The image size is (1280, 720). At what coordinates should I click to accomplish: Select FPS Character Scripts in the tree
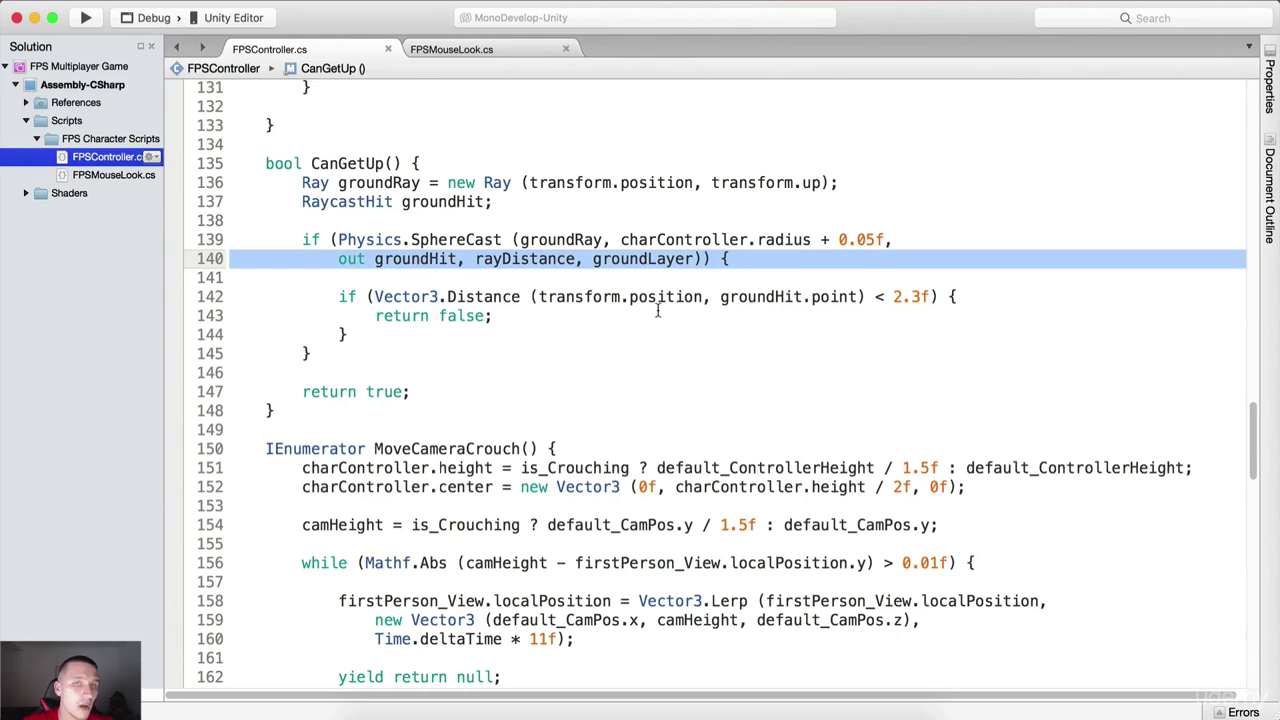pos(110,139)
